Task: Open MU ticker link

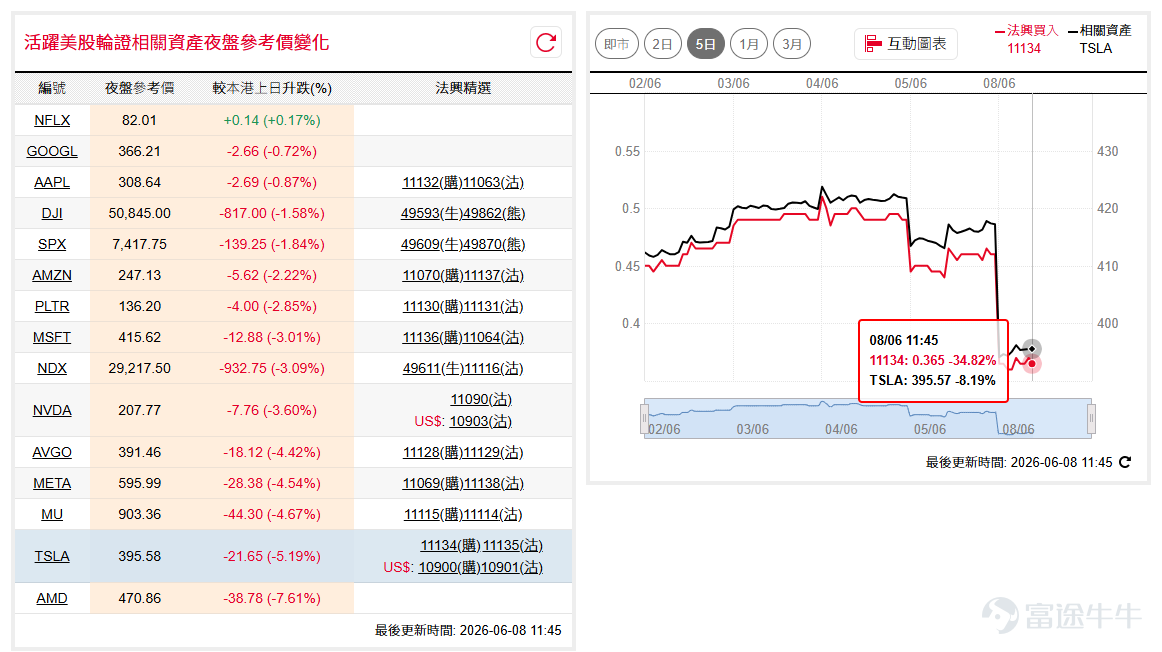Action: point(52,515)
